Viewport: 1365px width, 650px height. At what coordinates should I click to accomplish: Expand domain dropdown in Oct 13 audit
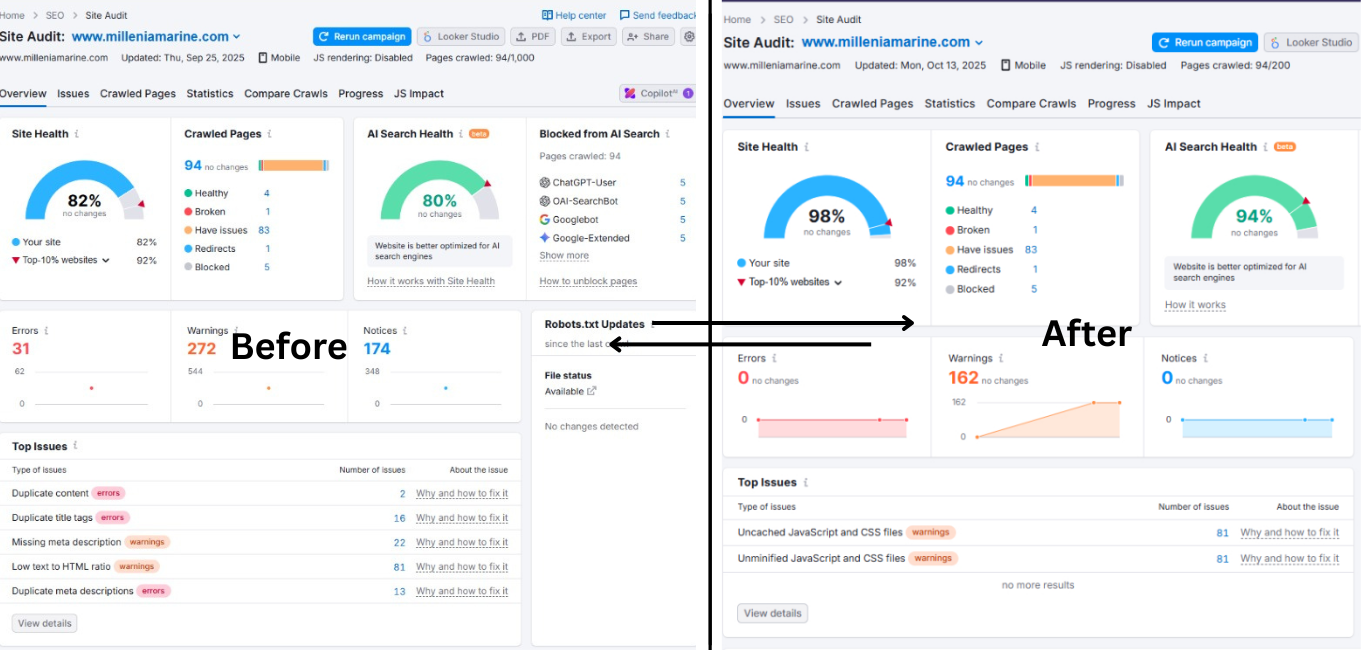tap(979, 43)
